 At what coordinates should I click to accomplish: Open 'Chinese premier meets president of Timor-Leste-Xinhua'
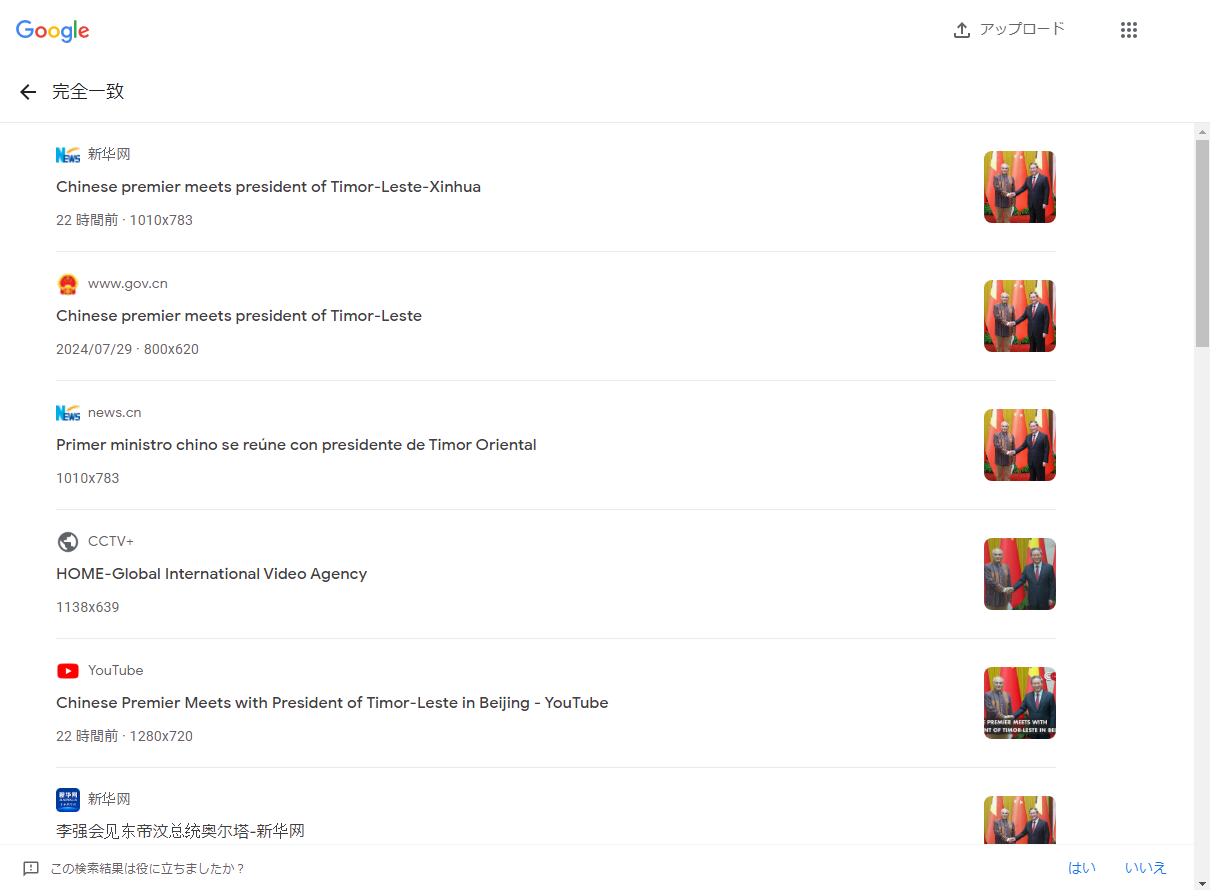click(268, 187)
